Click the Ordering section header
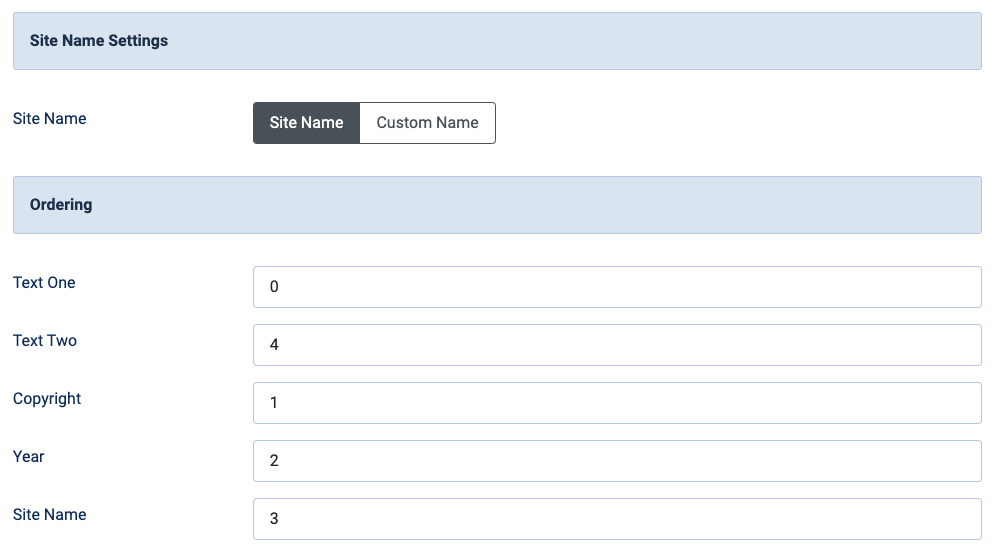Screen dimensions: 993x552 click(x=497, y=205)
